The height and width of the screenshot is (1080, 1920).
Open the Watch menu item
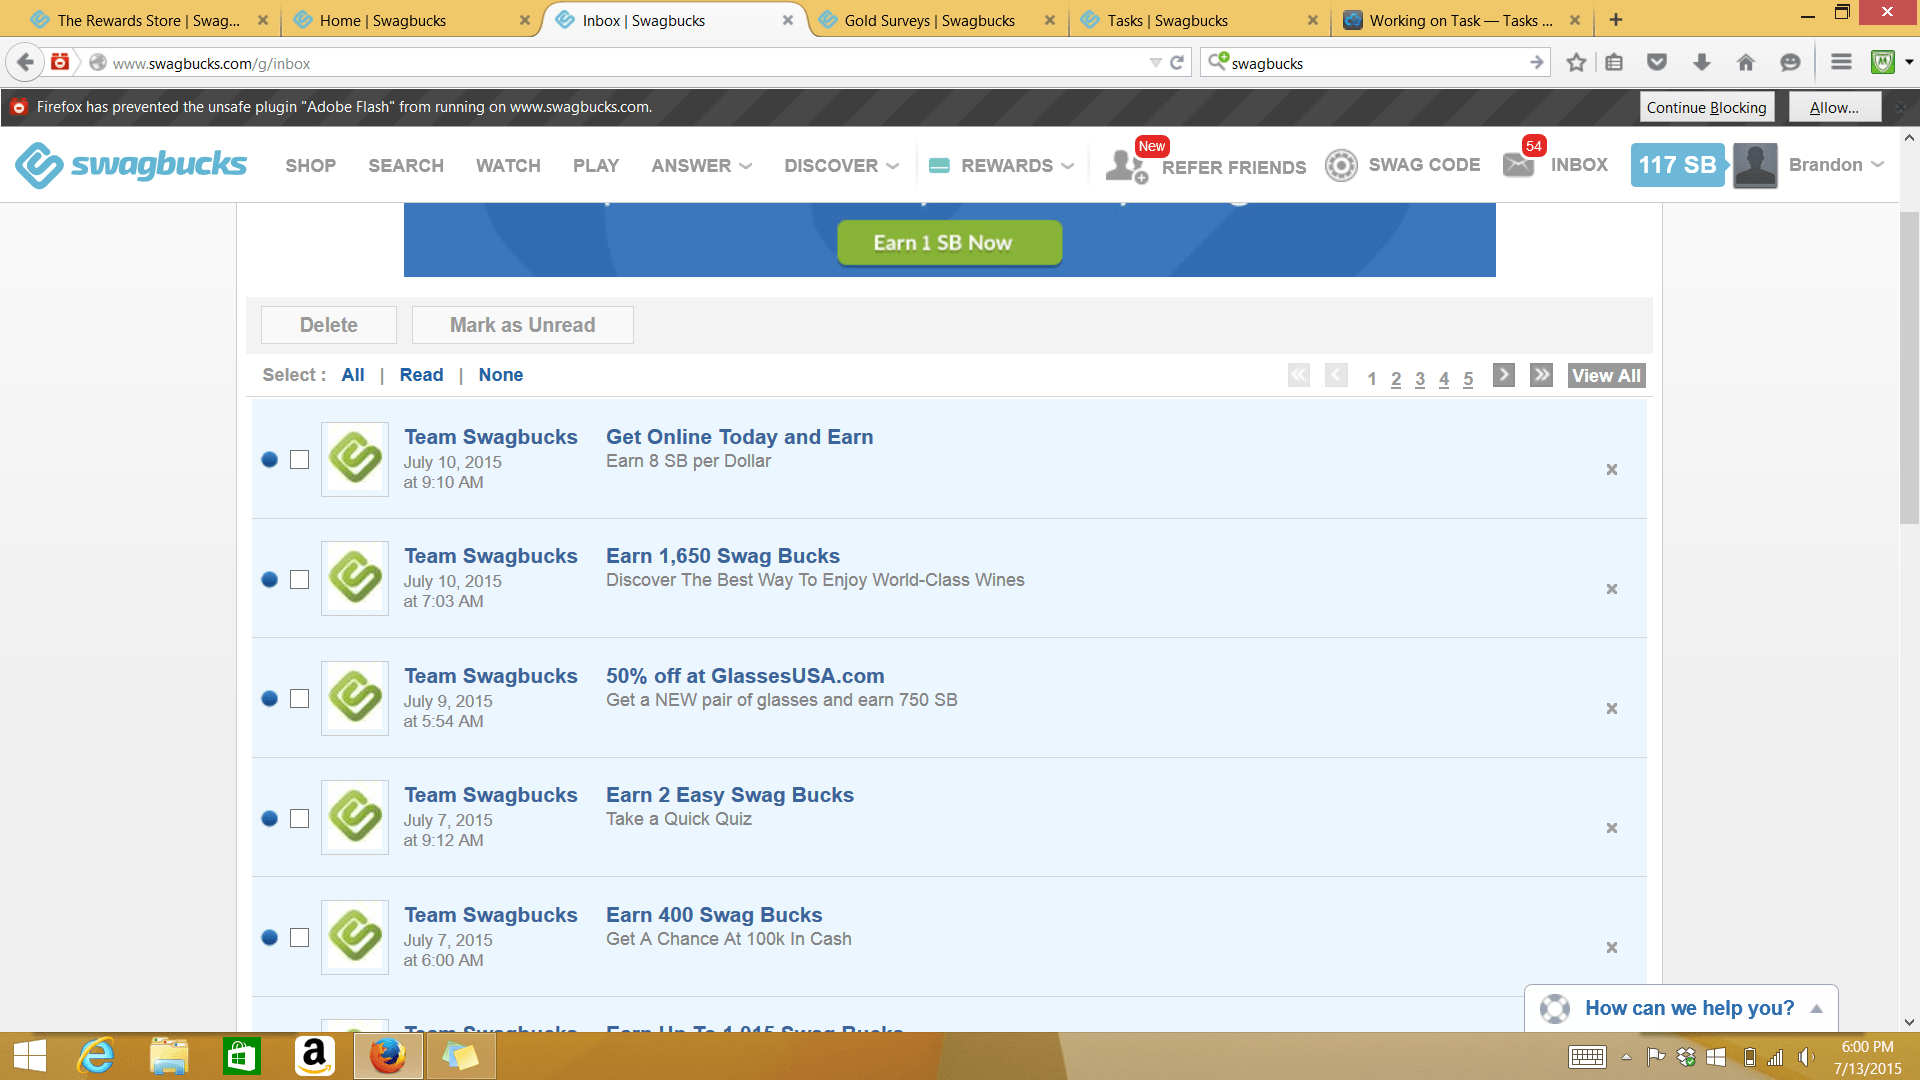(x=508, y=165)
